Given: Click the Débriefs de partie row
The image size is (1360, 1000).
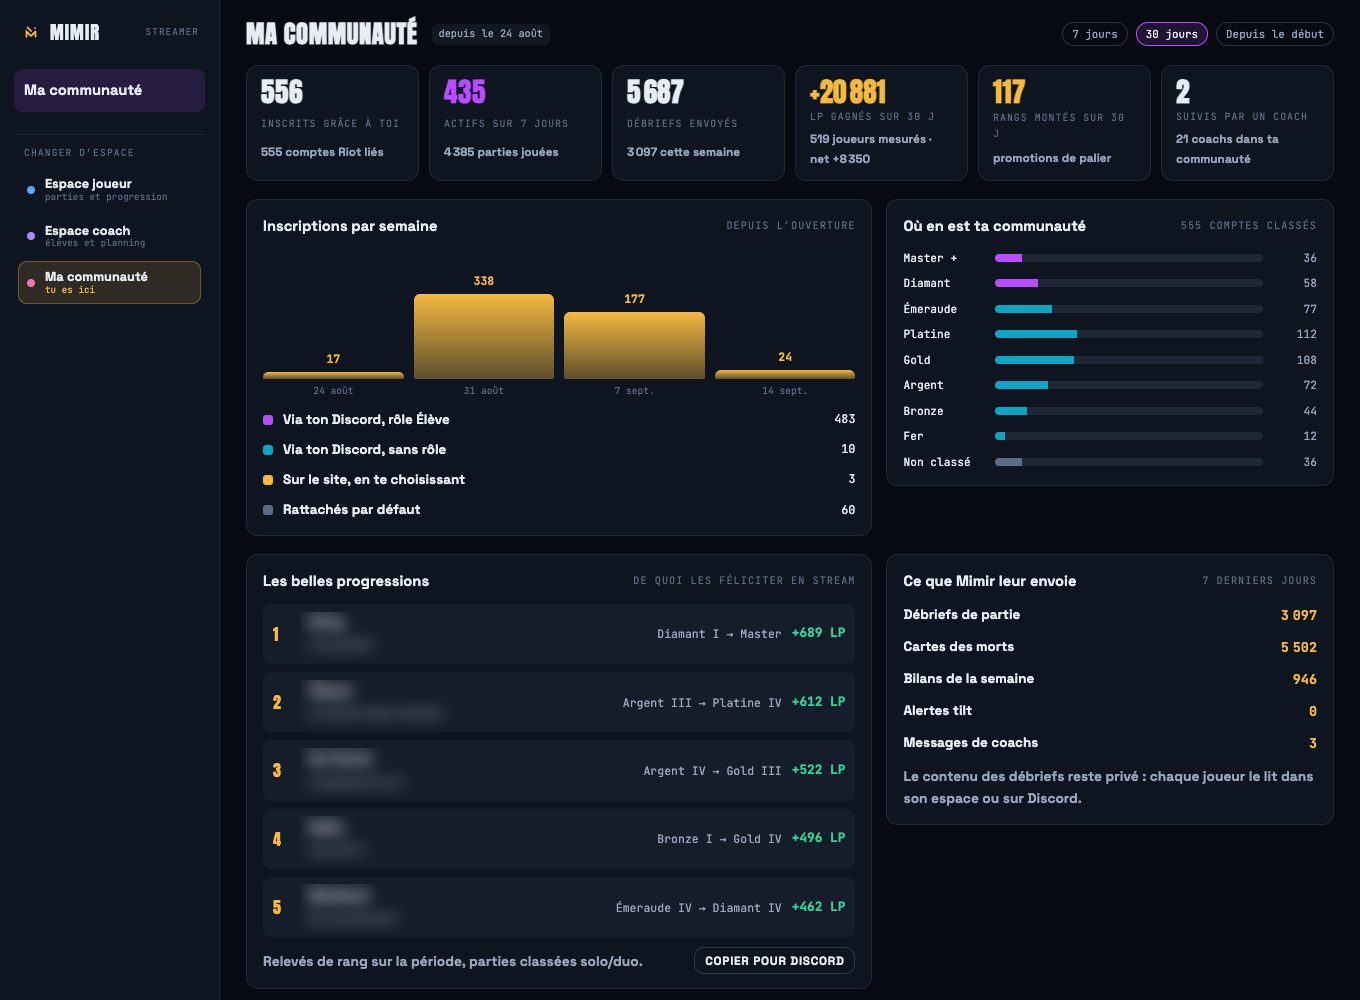Looking at the screenshot, I should [x=1110, y=615].
